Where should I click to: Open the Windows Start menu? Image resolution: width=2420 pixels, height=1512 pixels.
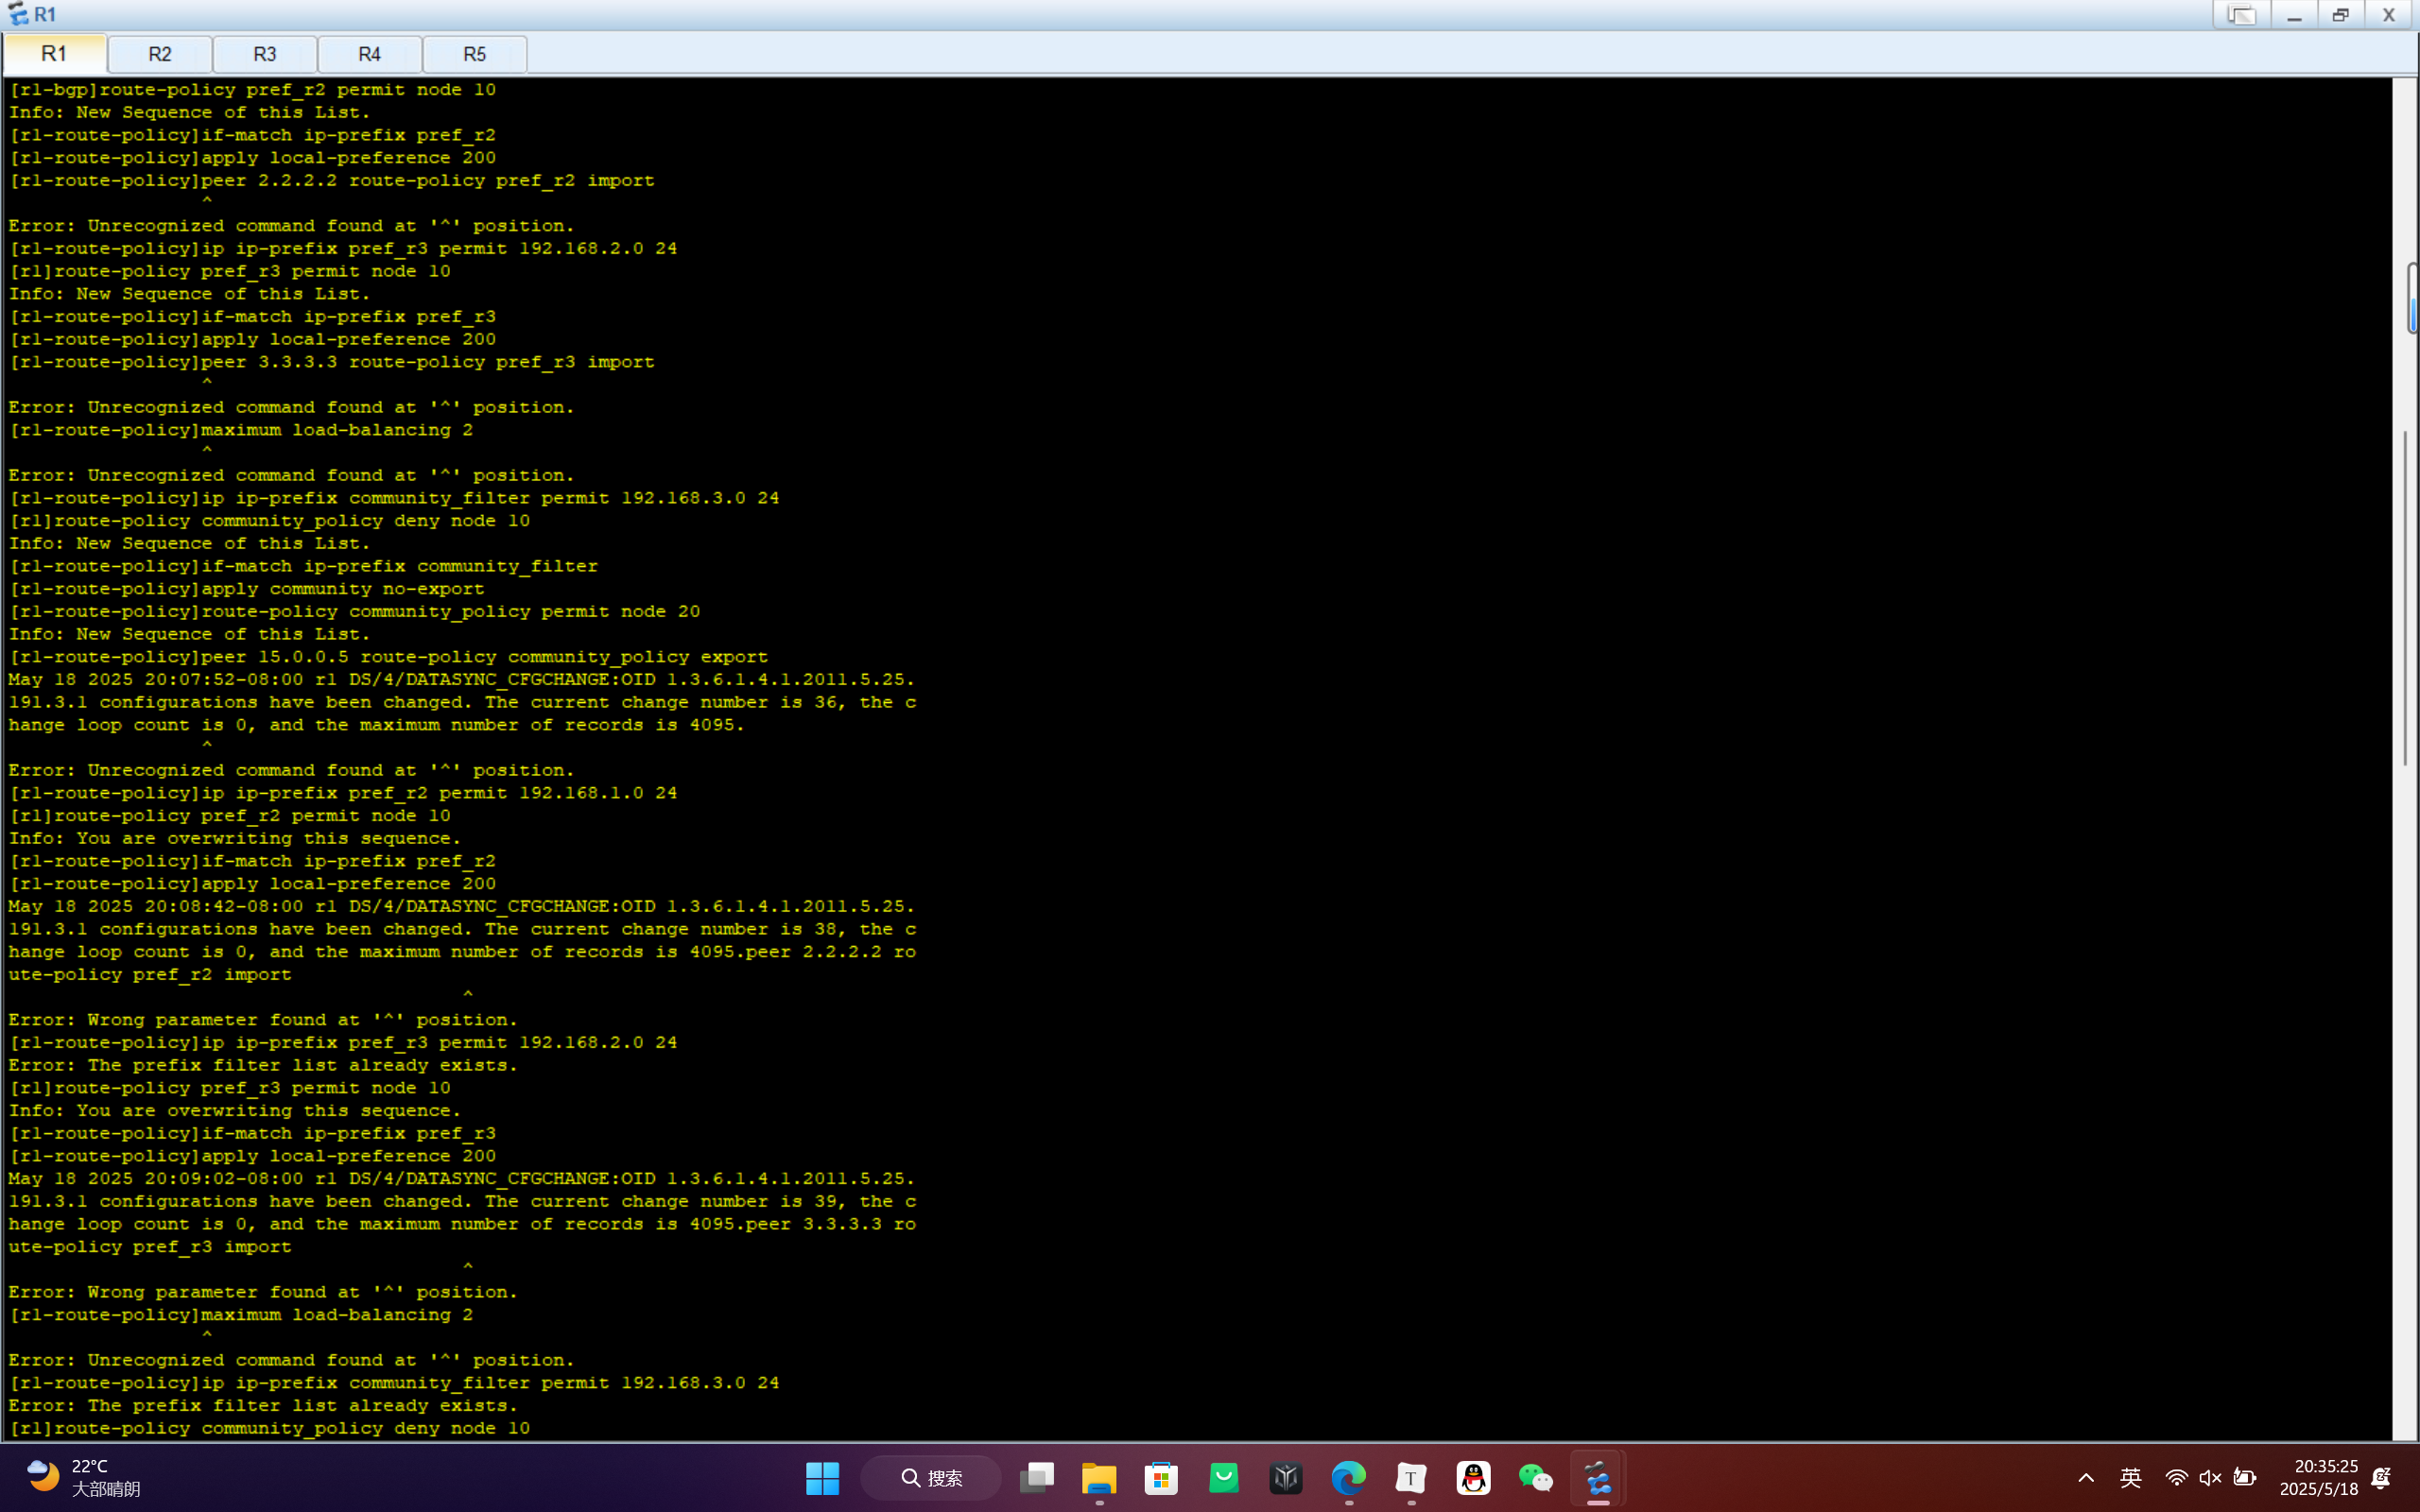822,1478
